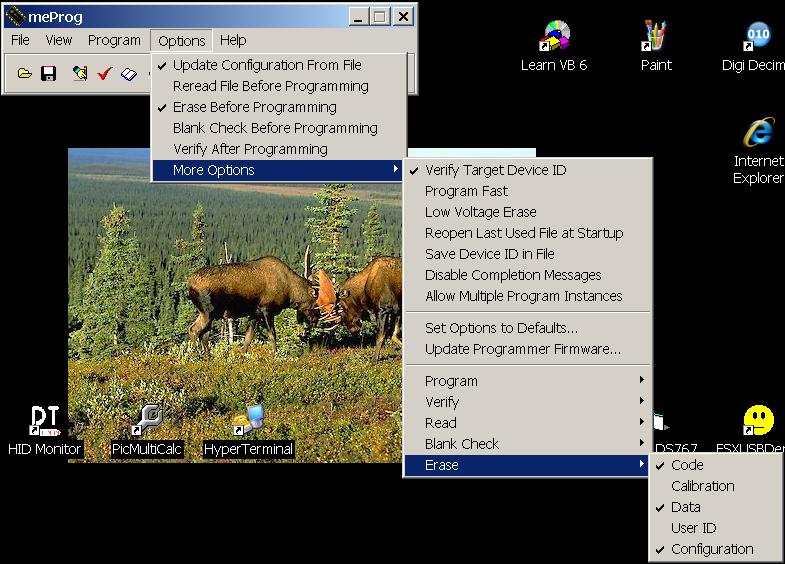Click the red checkmark verify toolbar icon
The height and width of the screenshot is (564, 785).
(x=104, y=74)
